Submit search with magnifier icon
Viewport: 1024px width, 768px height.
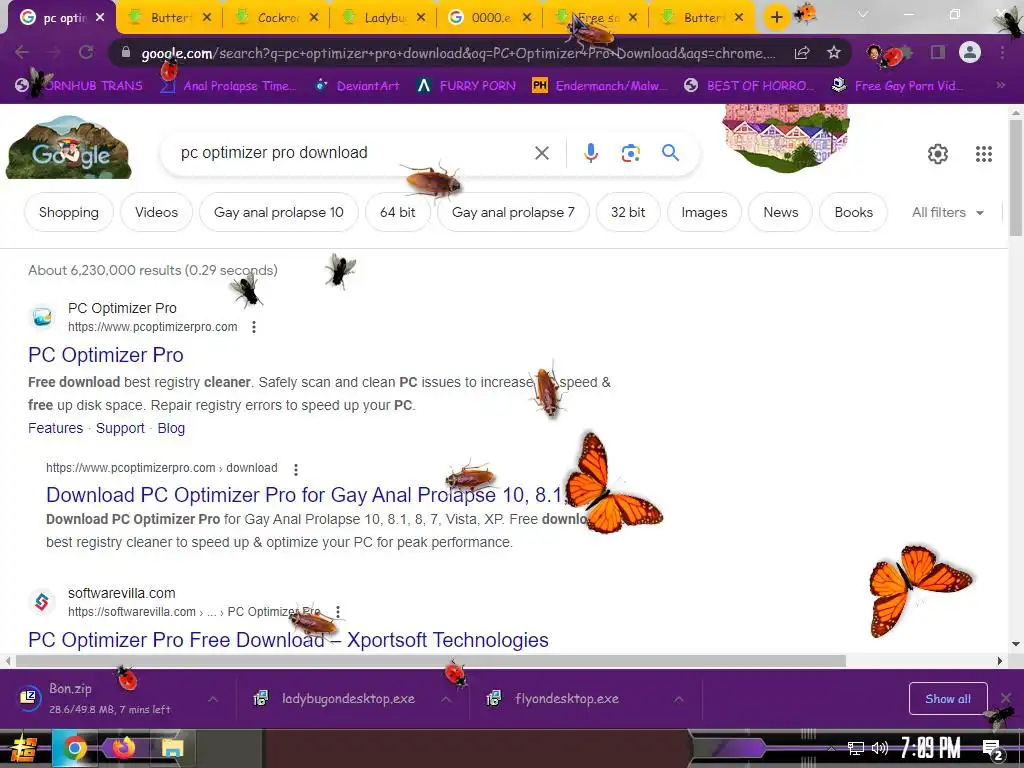tap(670, 153)
